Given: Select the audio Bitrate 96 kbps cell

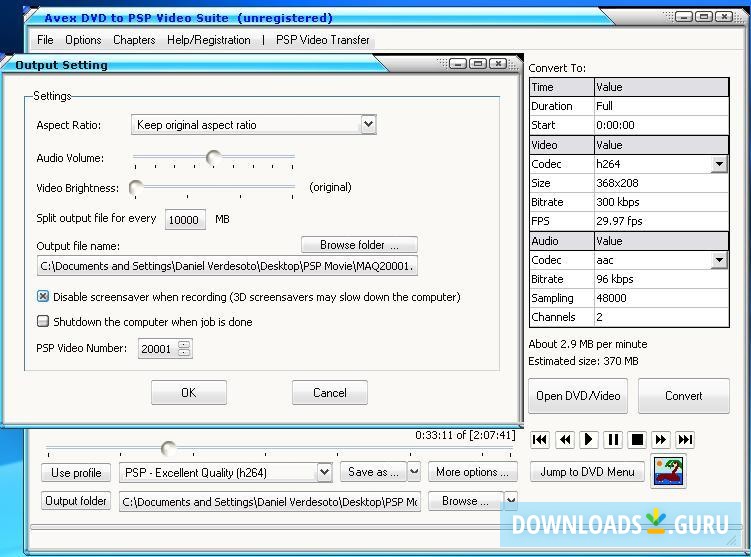Looking at the screenshot, I should (x=661, y=279).
